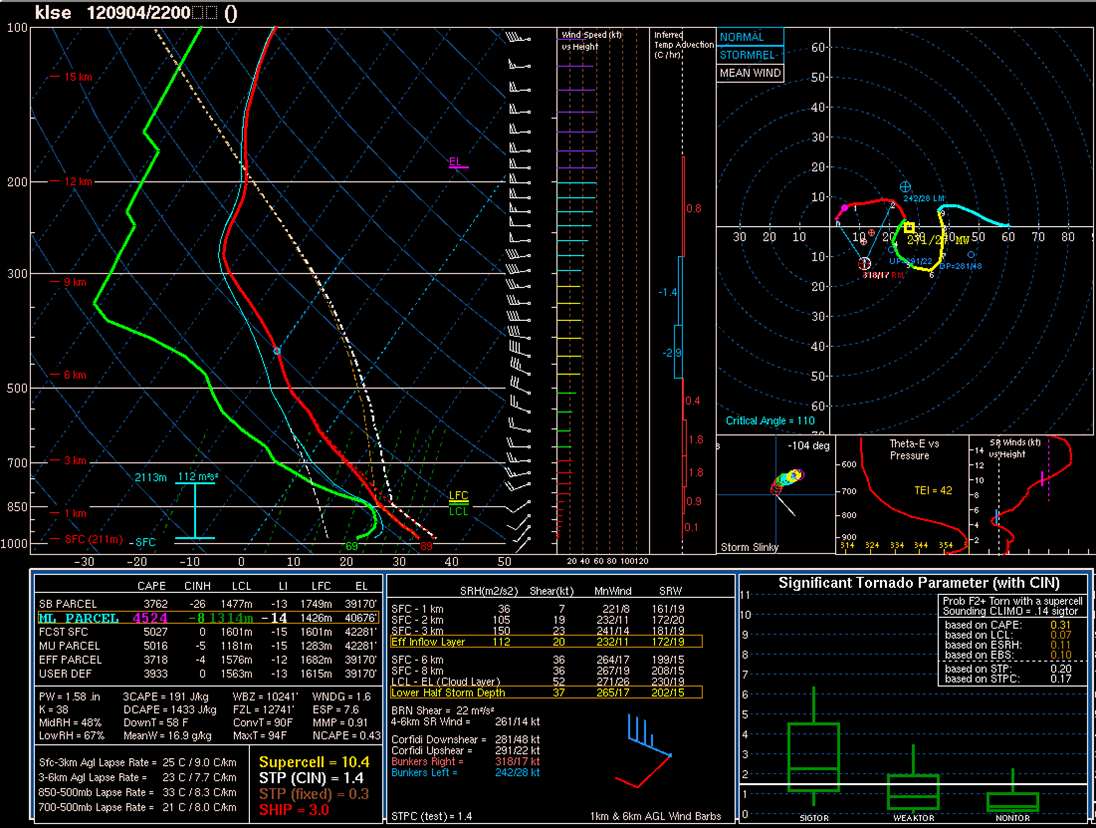The image size is (1096, 828).
Task: Click the green LCL marker on skew-T
Action: [459, 511]
